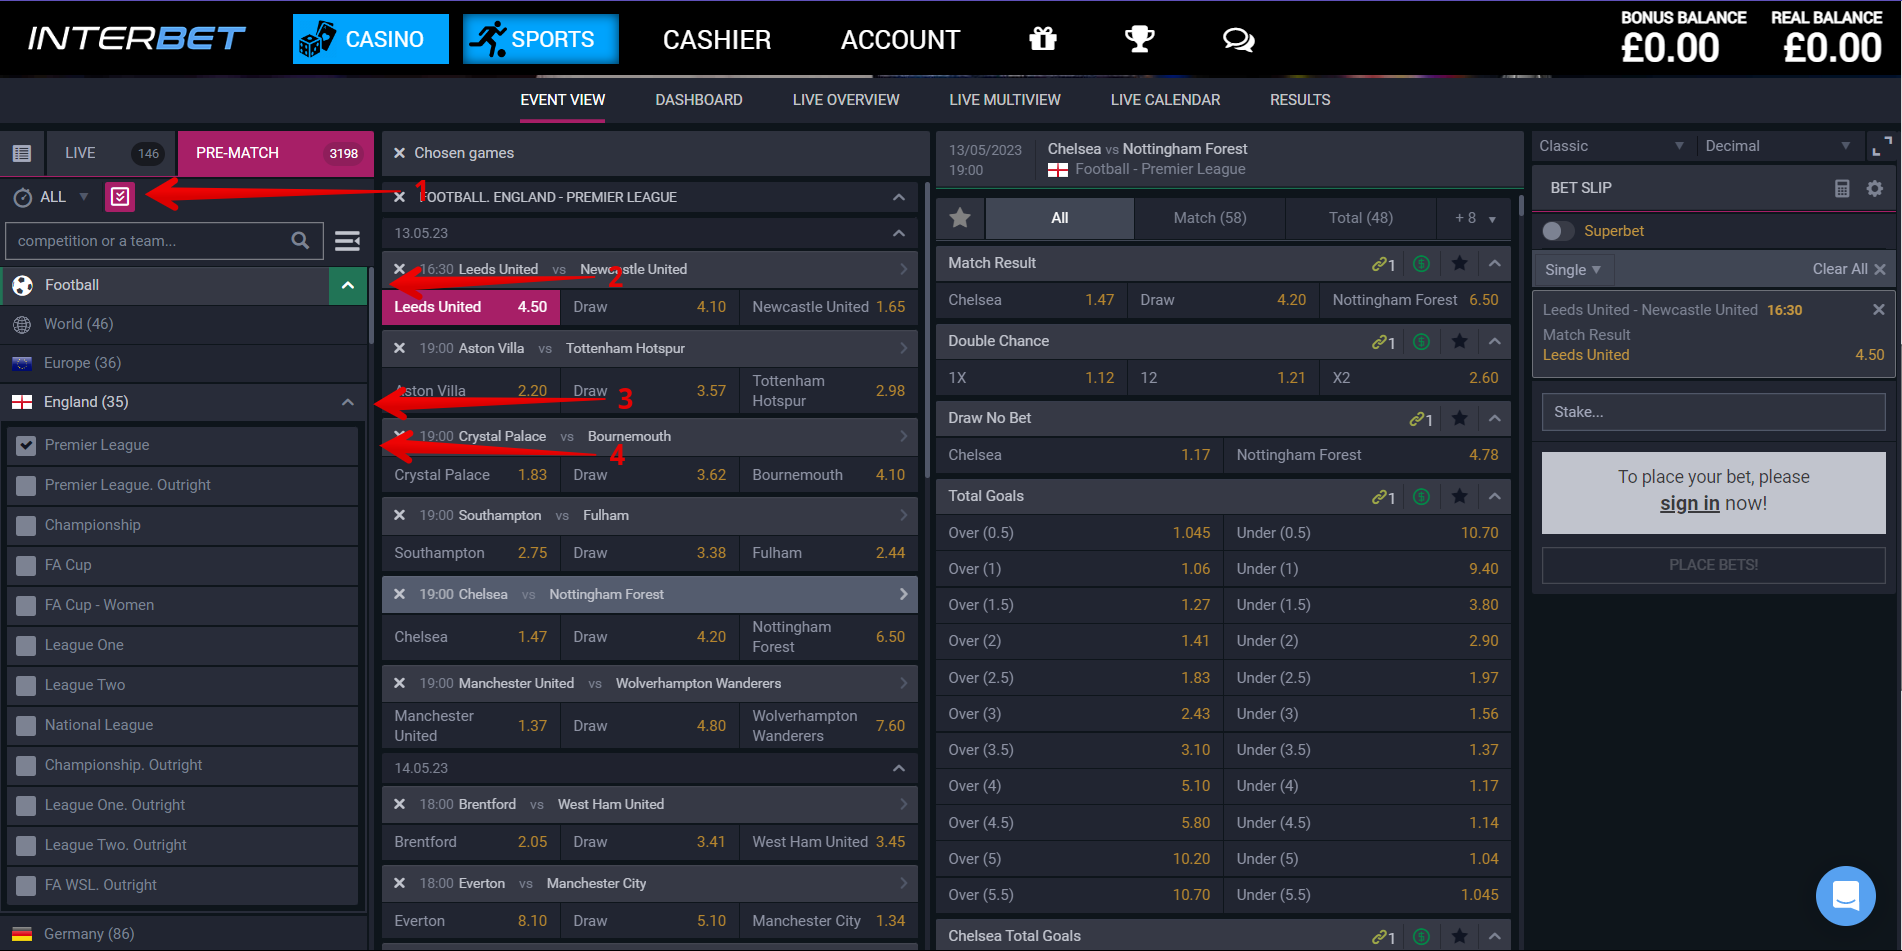Open the bet slip calculator icon
Image resolution: width=1902 pixels, height=951 pixels.
tap(1842, 188)
